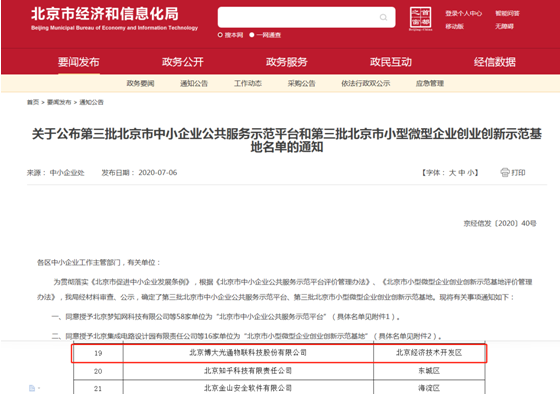Click the paragraph mentioning 58家单位
Screen dimensions: 560x398
click(x=226, y=317)
